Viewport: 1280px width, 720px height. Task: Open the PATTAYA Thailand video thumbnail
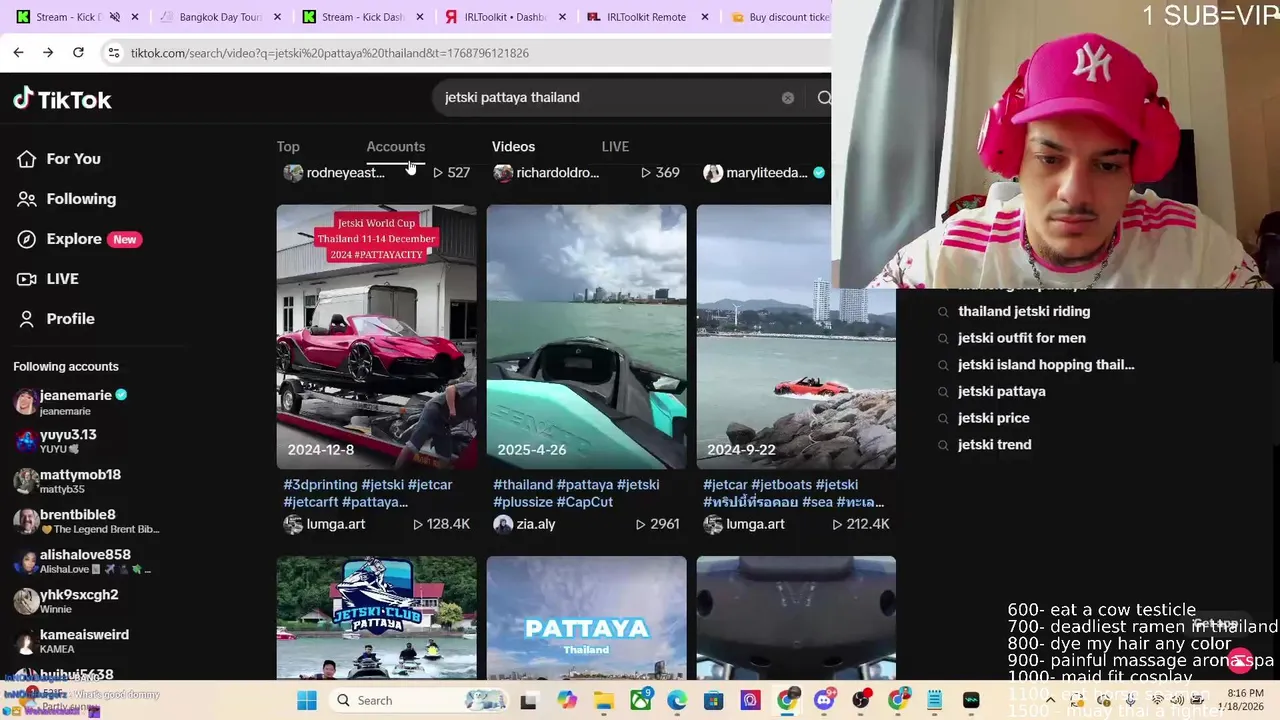(586, 618)
